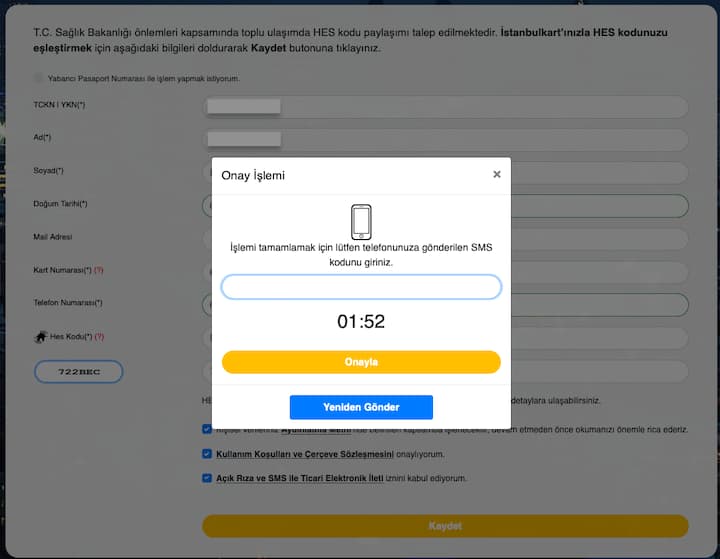Click the Kaydet save button
Screen dimensions: 720x559
click(445, 526)
